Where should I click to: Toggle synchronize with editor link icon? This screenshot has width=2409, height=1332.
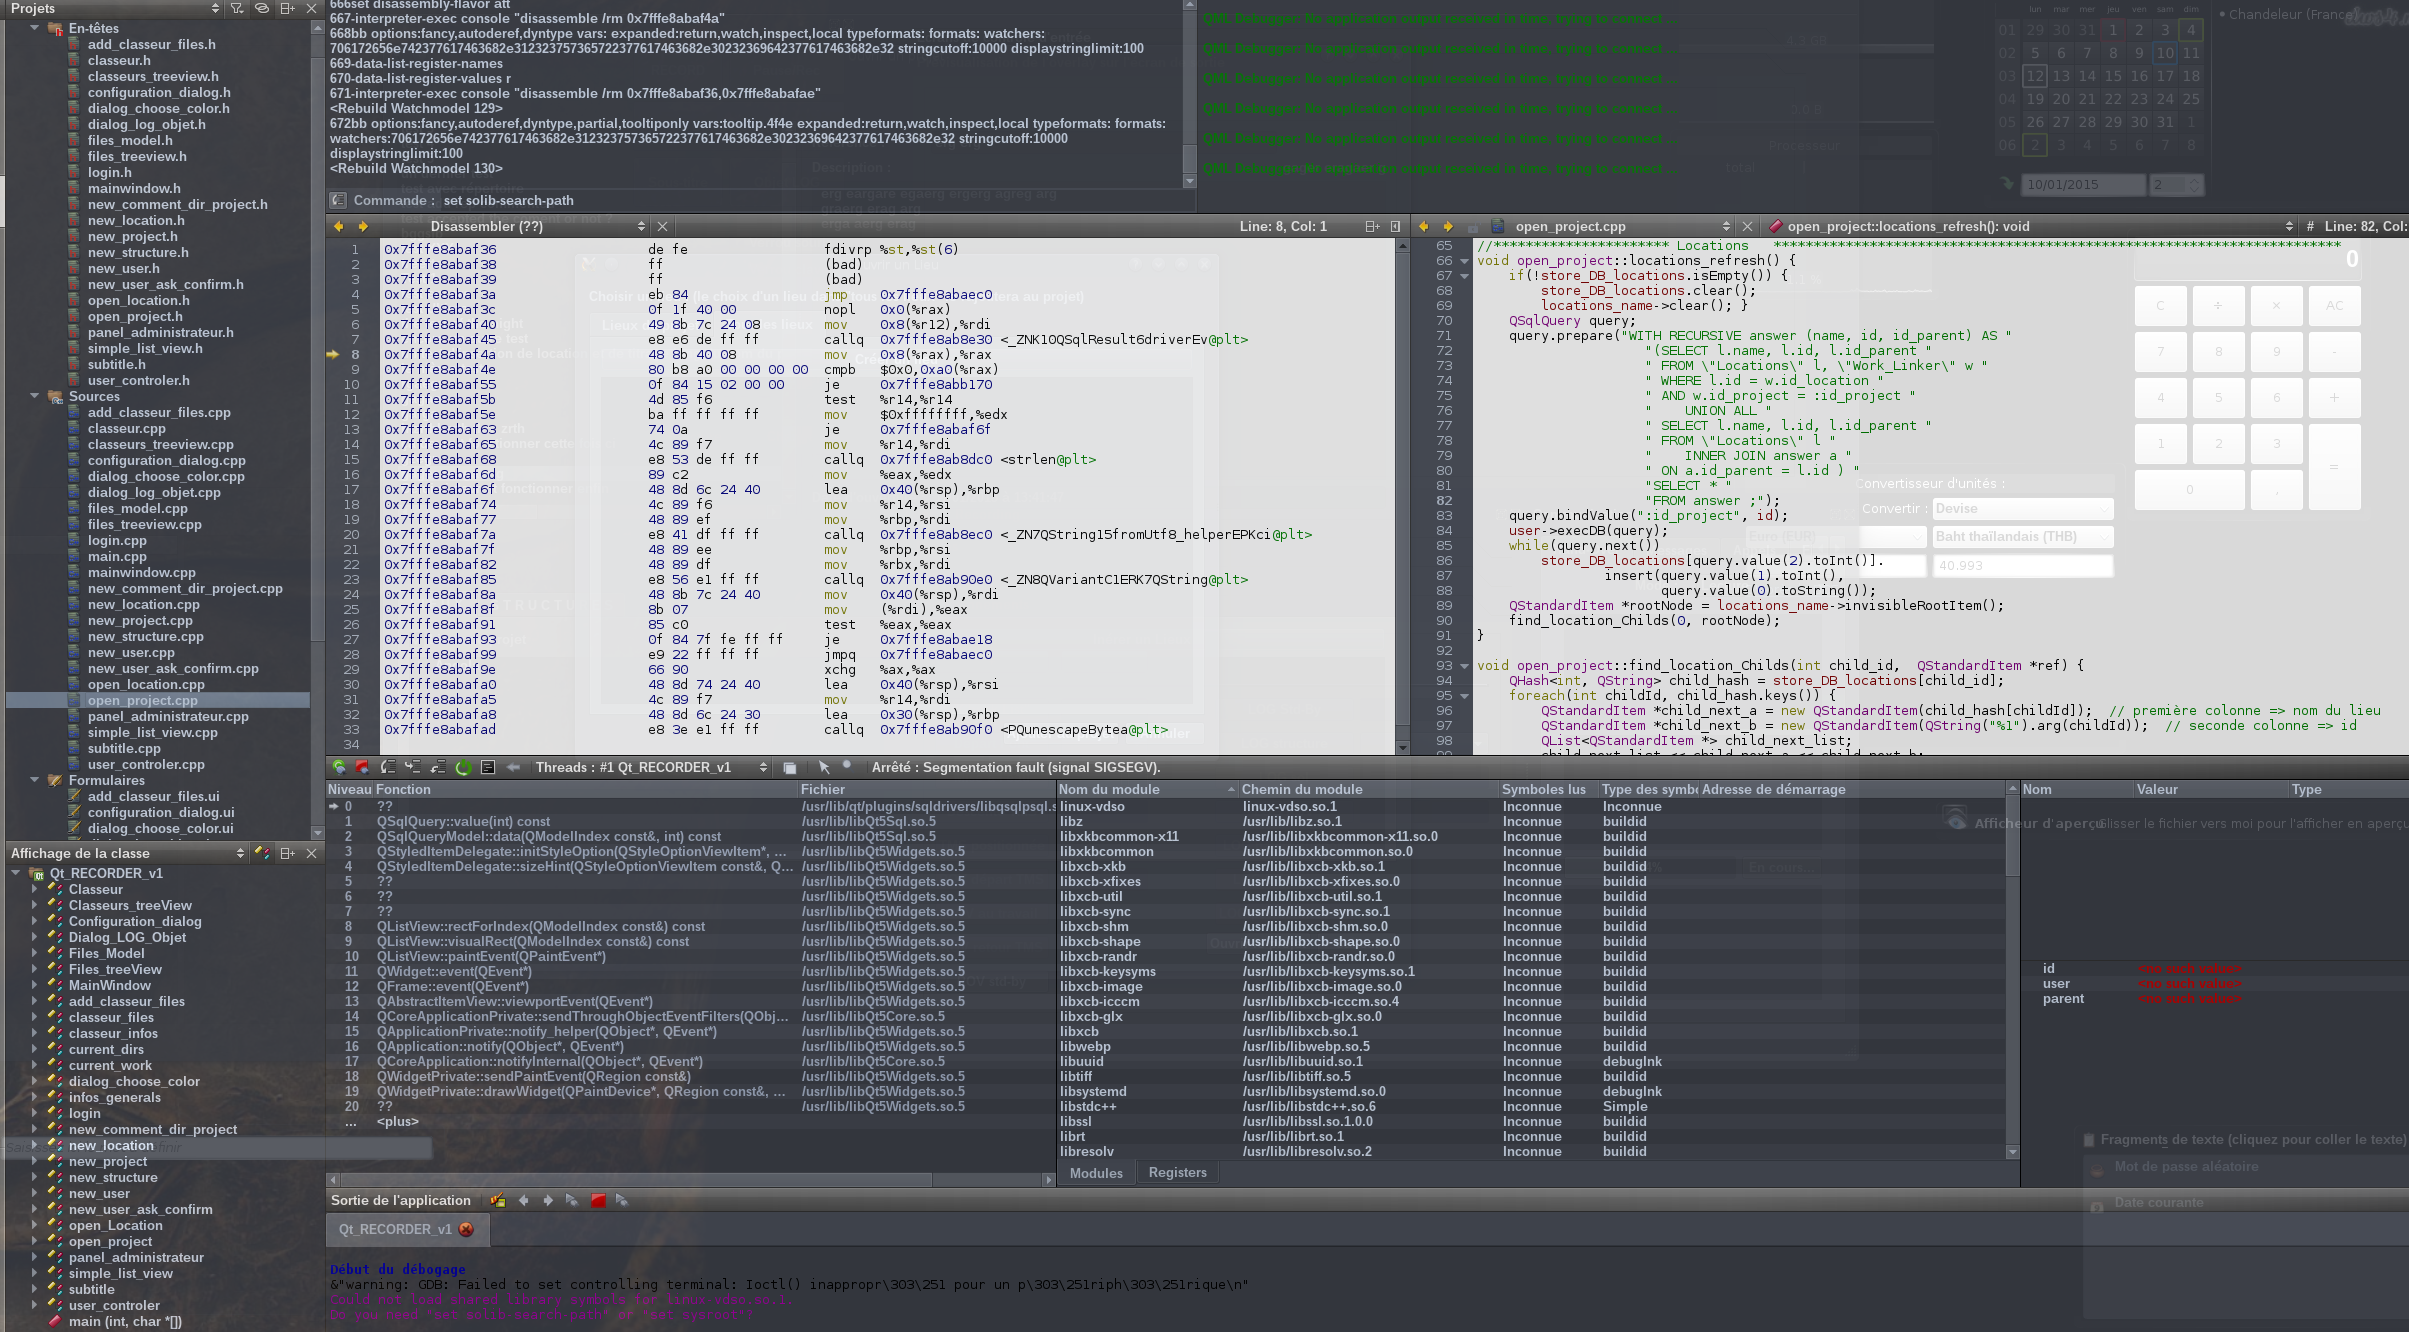pyautogui.click(x=262, y=8)
